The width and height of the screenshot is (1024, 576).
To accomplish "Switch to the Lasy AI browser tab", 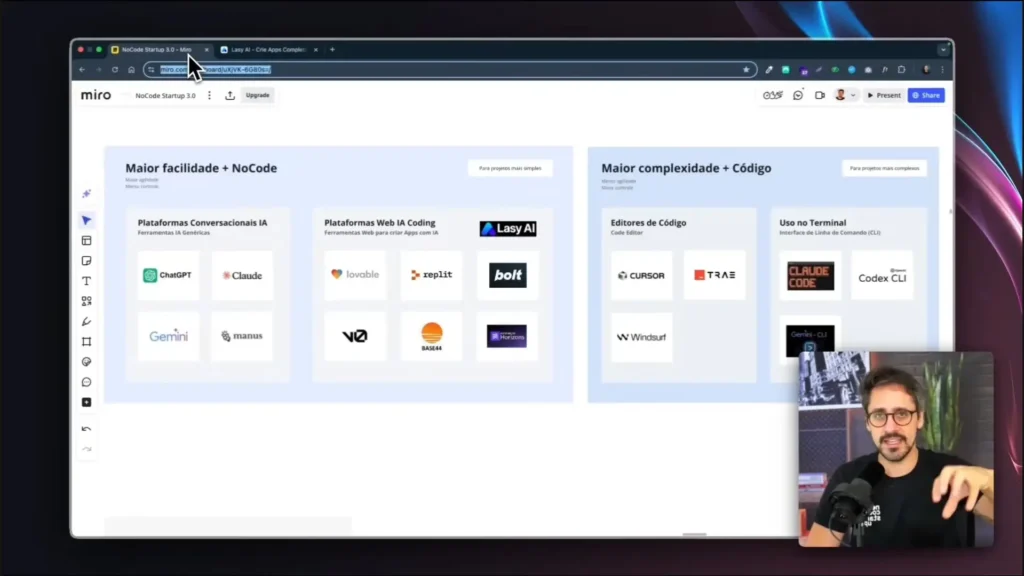I will [265, 48].
